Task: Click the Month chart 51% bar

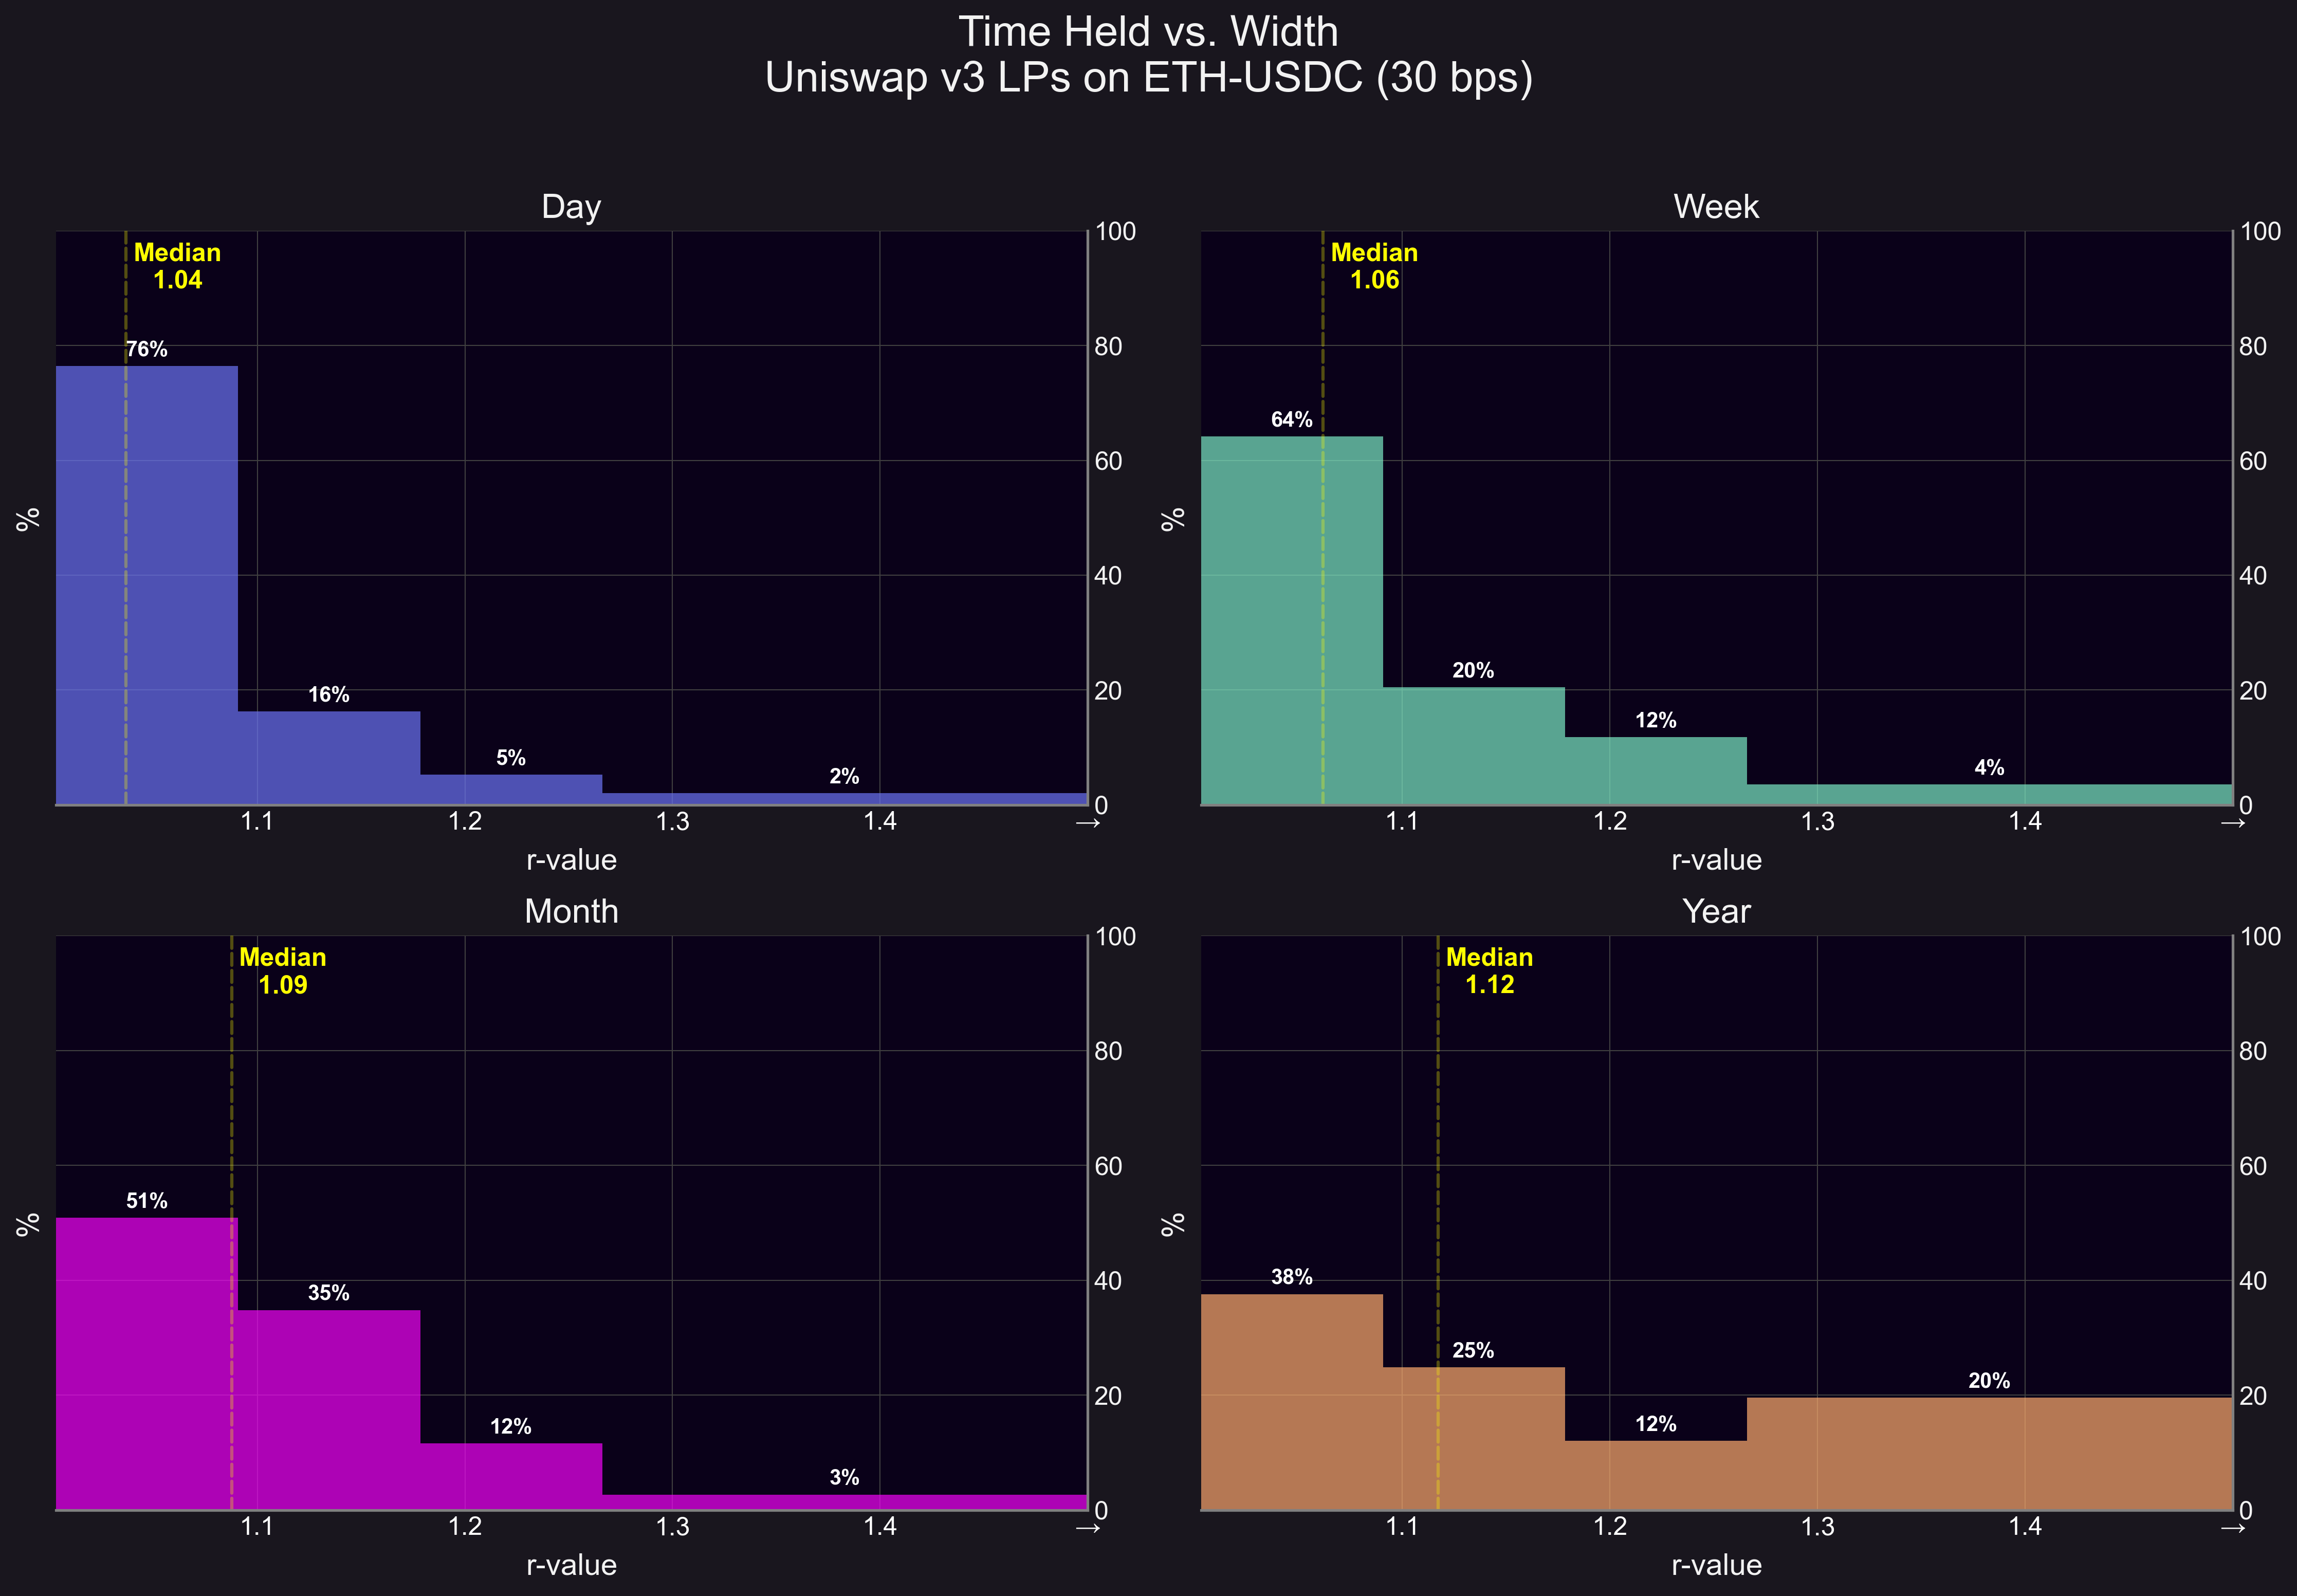Action: pos(147,1363)
